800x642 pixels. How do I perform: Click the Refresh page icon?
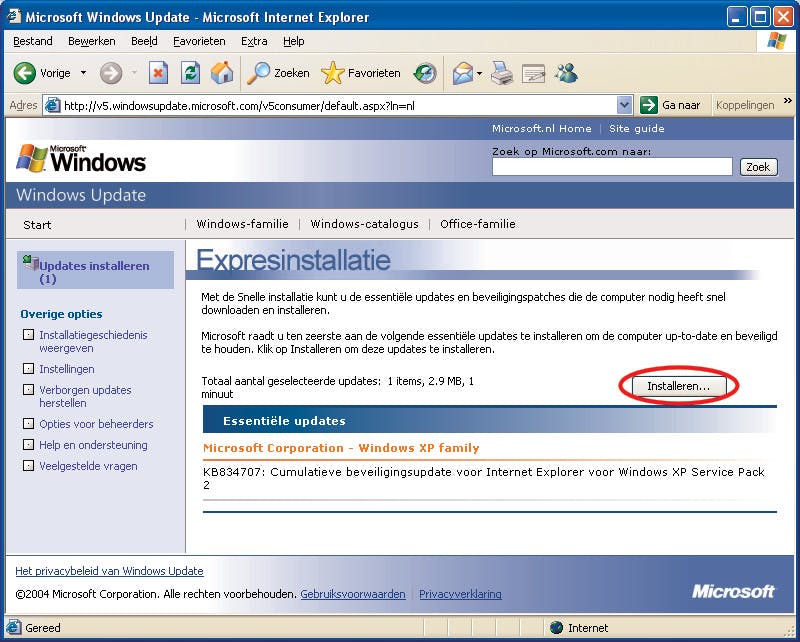(190, 73)
